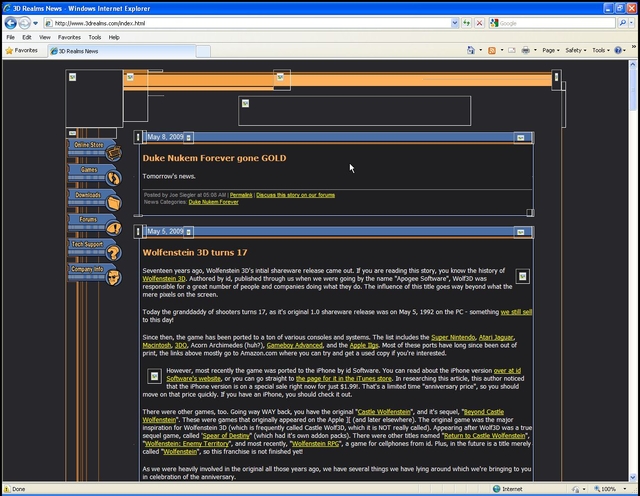Open the Castle Wolfenstein link
The height and width of the screenshot is (496, 640).
pos(384,411)
